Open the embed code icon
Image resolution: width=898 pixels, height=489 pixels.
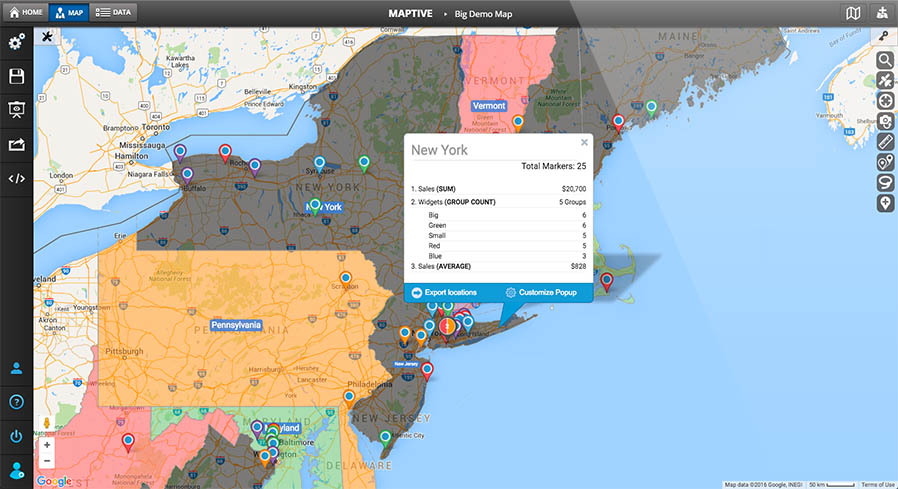(x=16, y=179)
